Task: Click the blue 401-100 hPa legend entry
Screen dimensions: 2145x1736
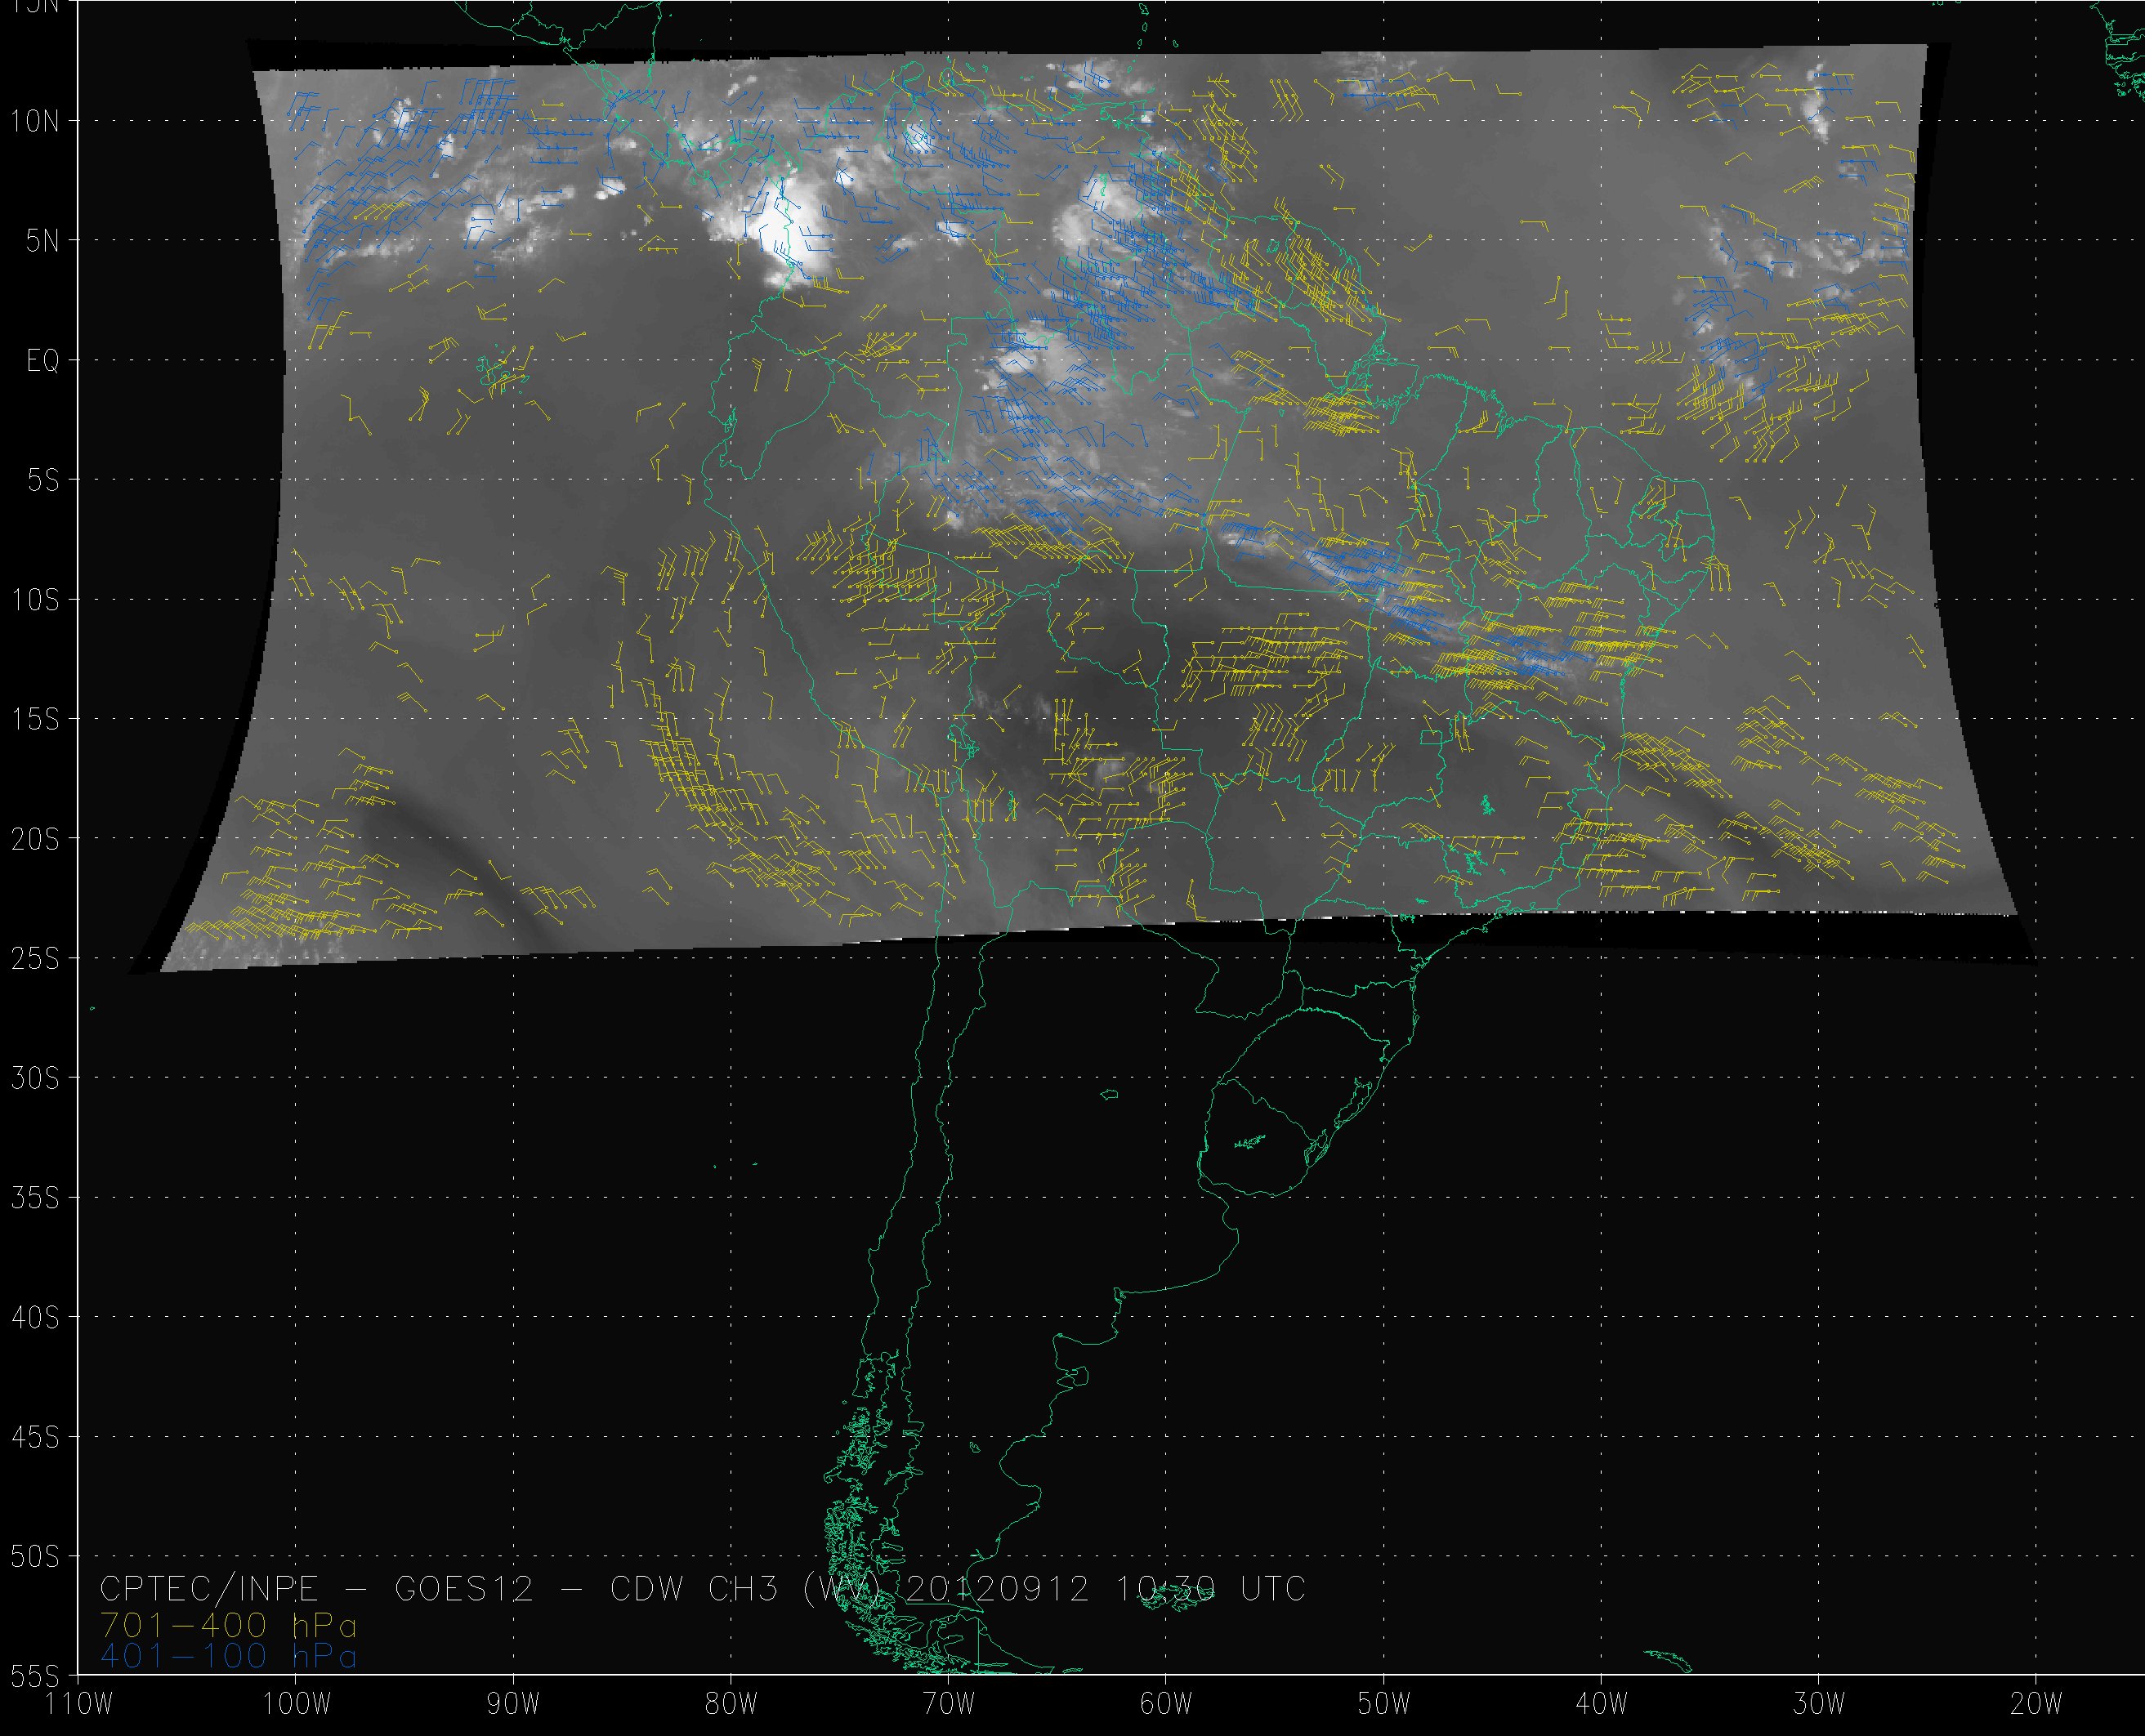Action: tap(228, 1656)
